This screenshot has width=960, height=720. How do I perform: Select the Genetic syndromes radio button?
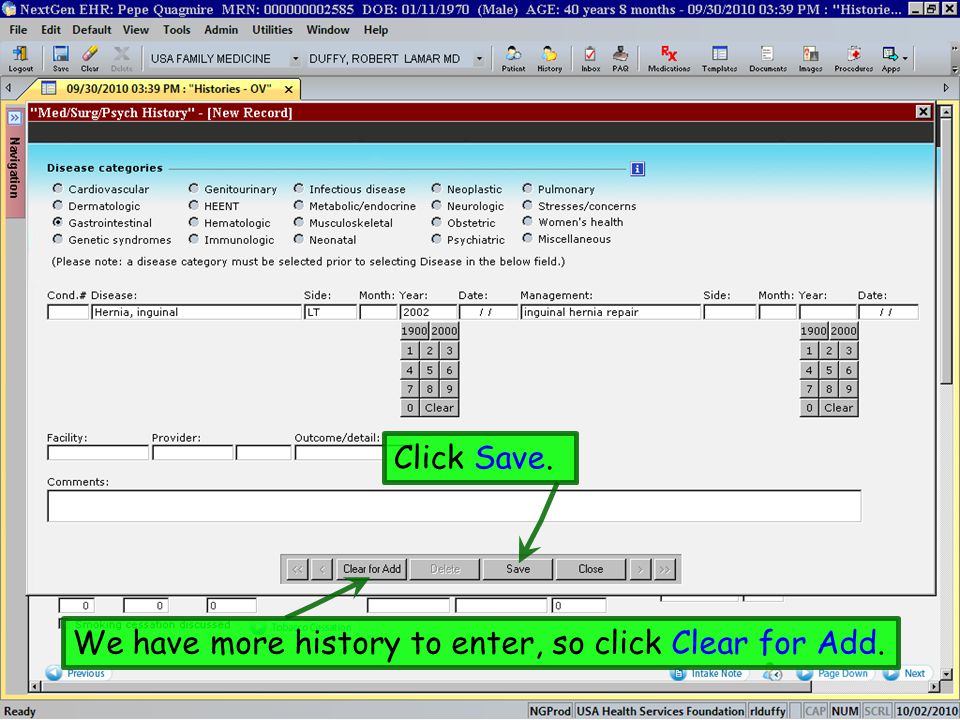click(58, 239)
